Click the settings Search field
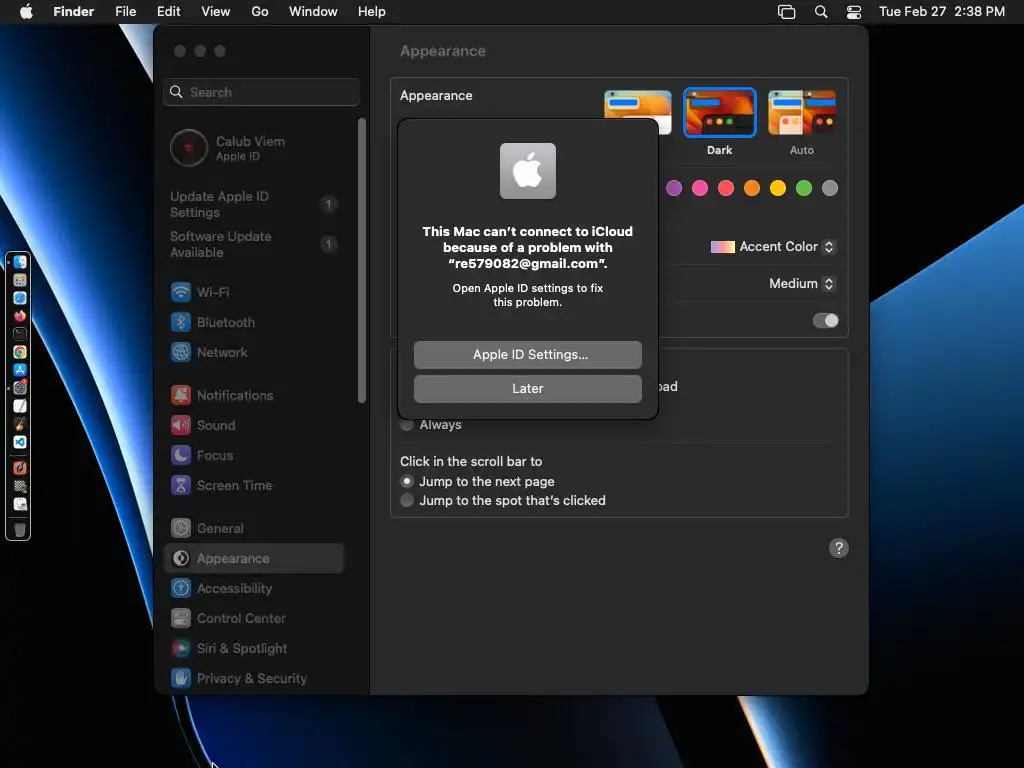Image resolution: width=1024 pixels, height=768 pixels. coord(261,92)
